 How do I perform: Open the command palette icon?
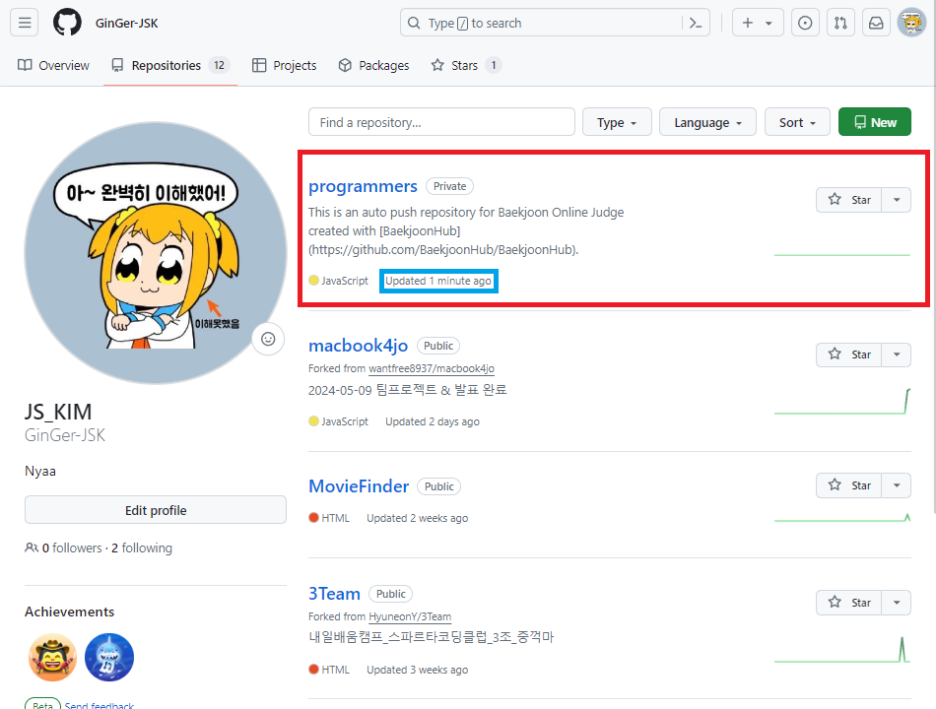pos(695,23)
